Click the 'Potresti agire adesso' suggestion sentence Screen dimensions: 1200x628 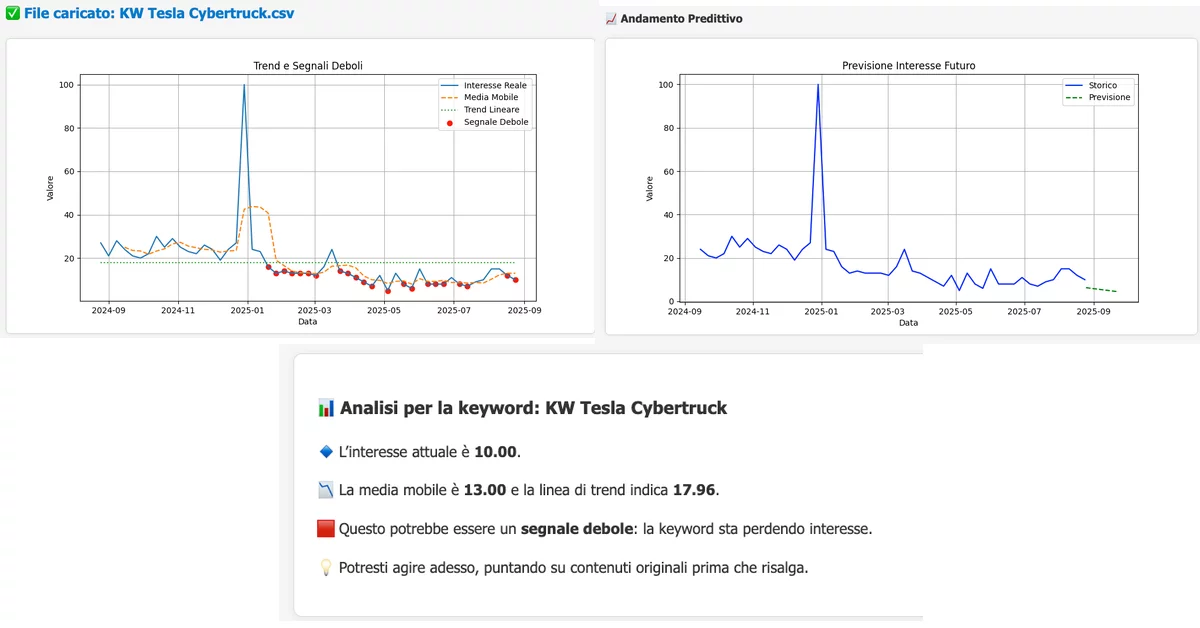[x=573, y=567]
